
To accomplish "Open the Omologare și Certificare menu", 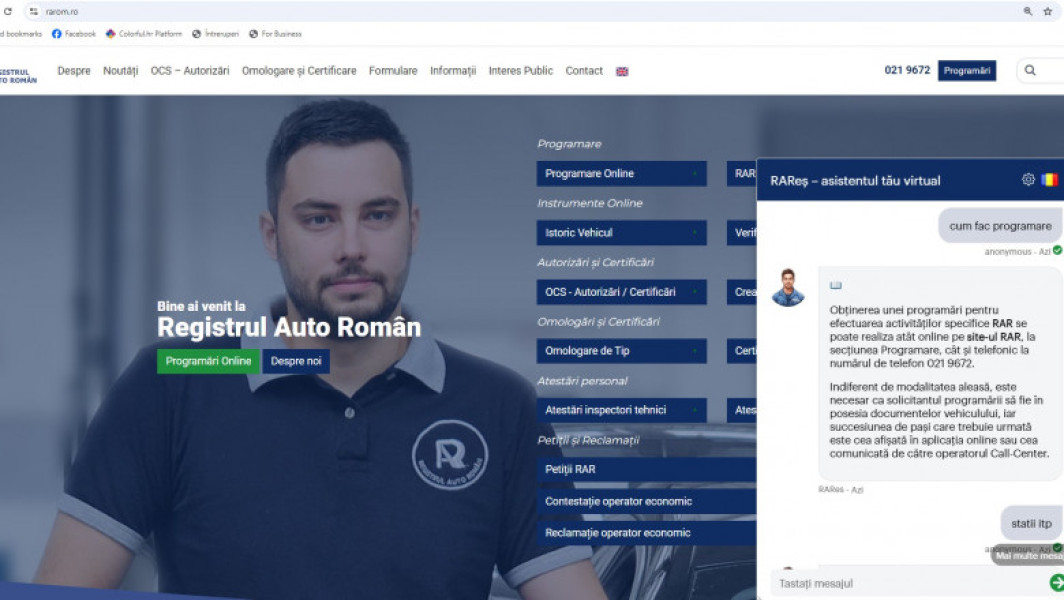I will point(299,71).
